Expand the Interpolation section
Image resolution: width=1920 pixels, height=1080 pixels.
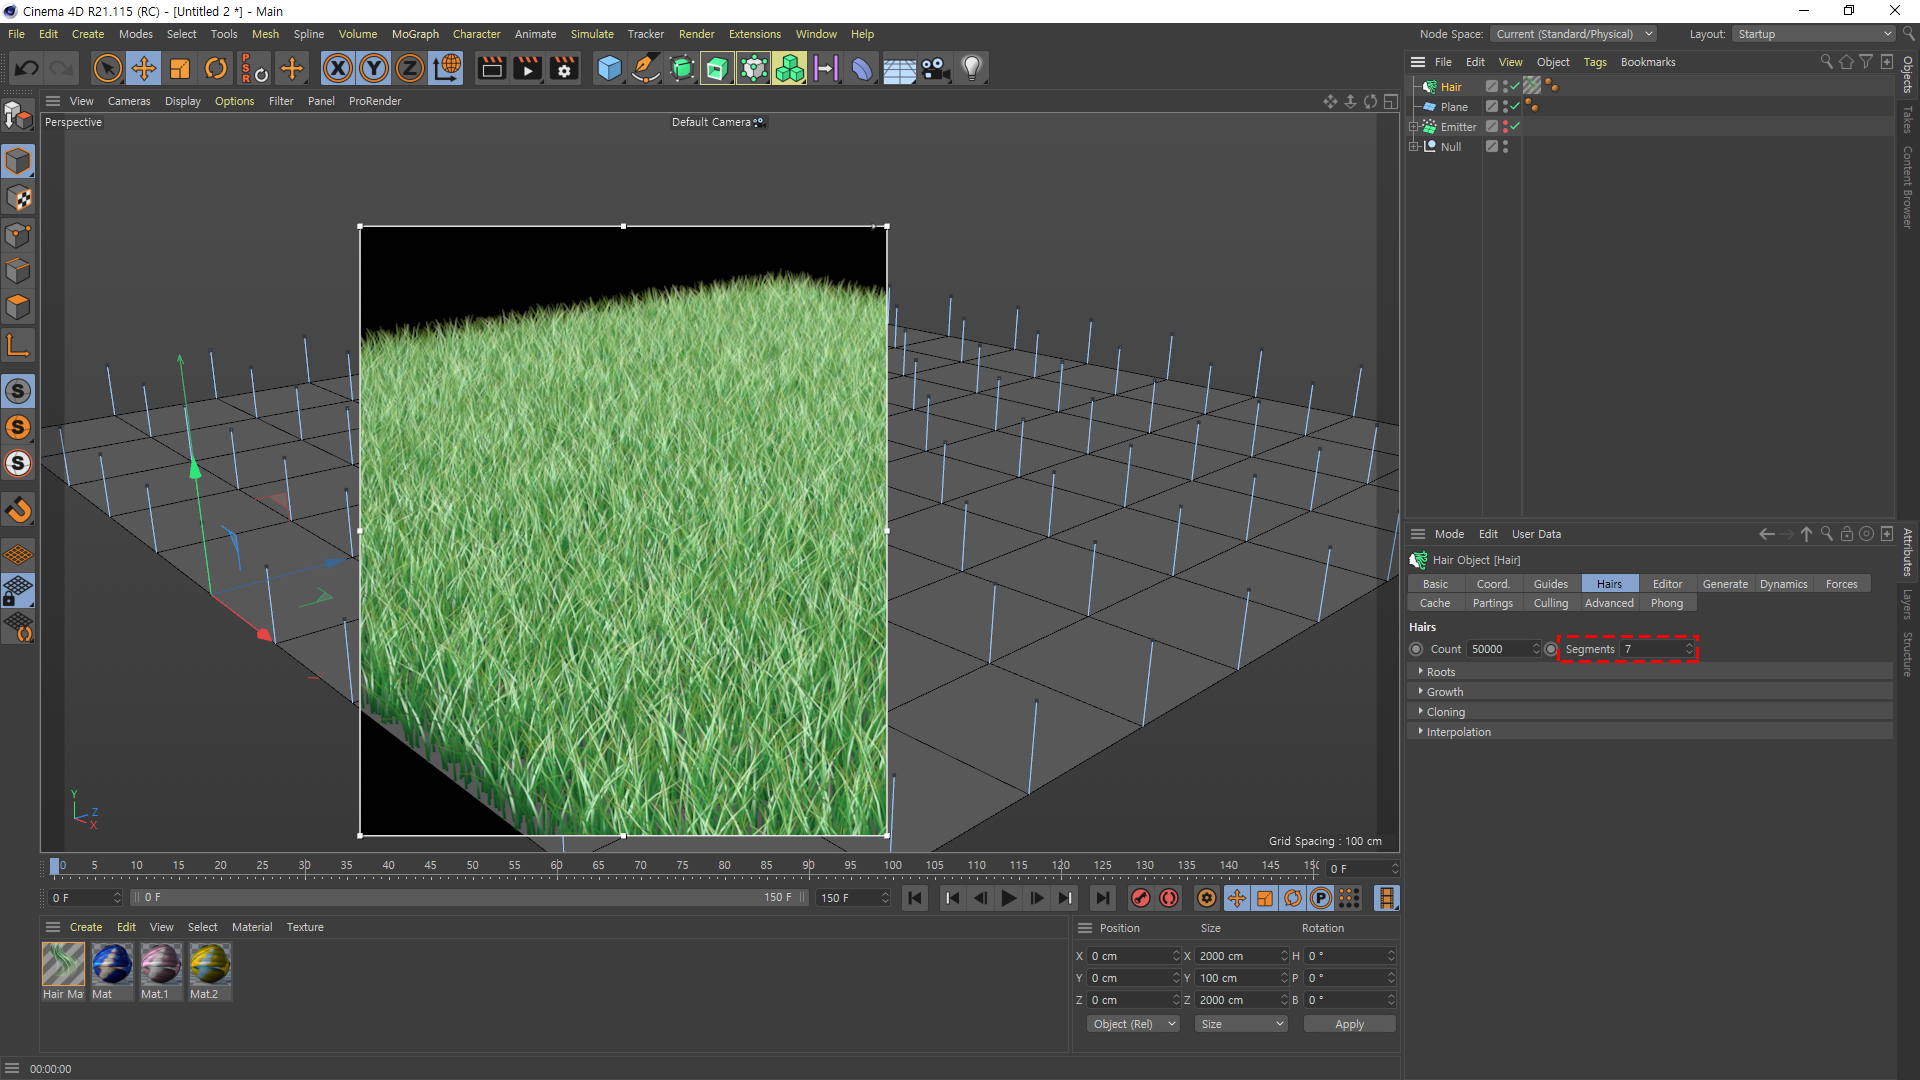(x=1458, y=732)
